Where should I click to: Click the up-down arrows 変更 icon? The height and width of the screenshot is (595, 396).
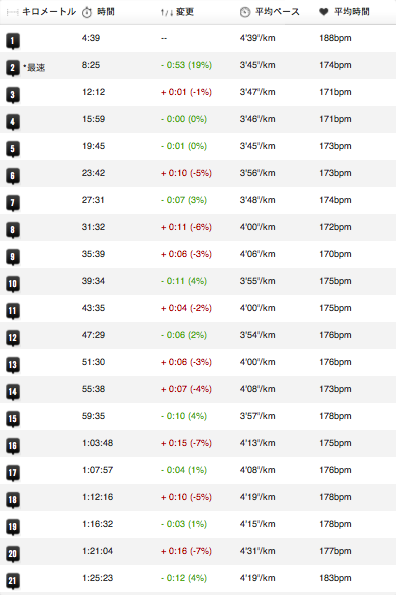coord(167,13)
